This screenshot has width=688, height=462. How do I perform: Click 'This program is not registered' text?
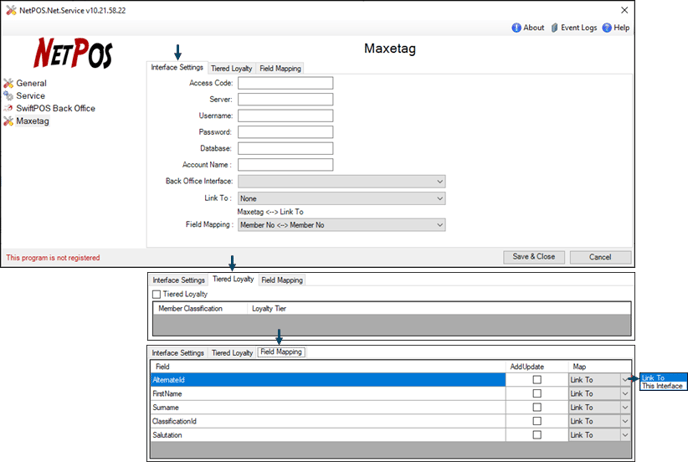point(53,258)
